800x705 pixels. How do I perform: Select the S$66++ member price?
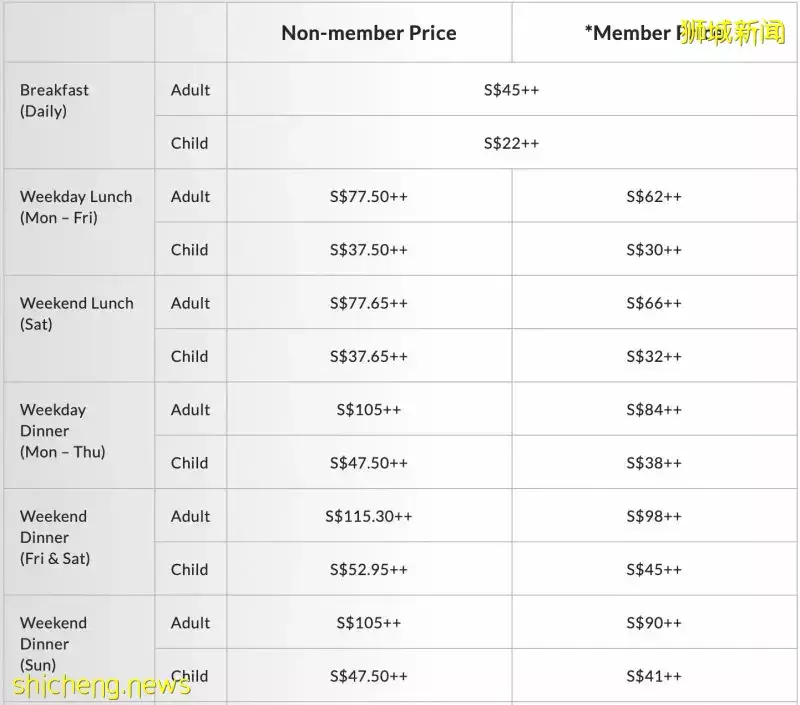[x=654, y=303]
